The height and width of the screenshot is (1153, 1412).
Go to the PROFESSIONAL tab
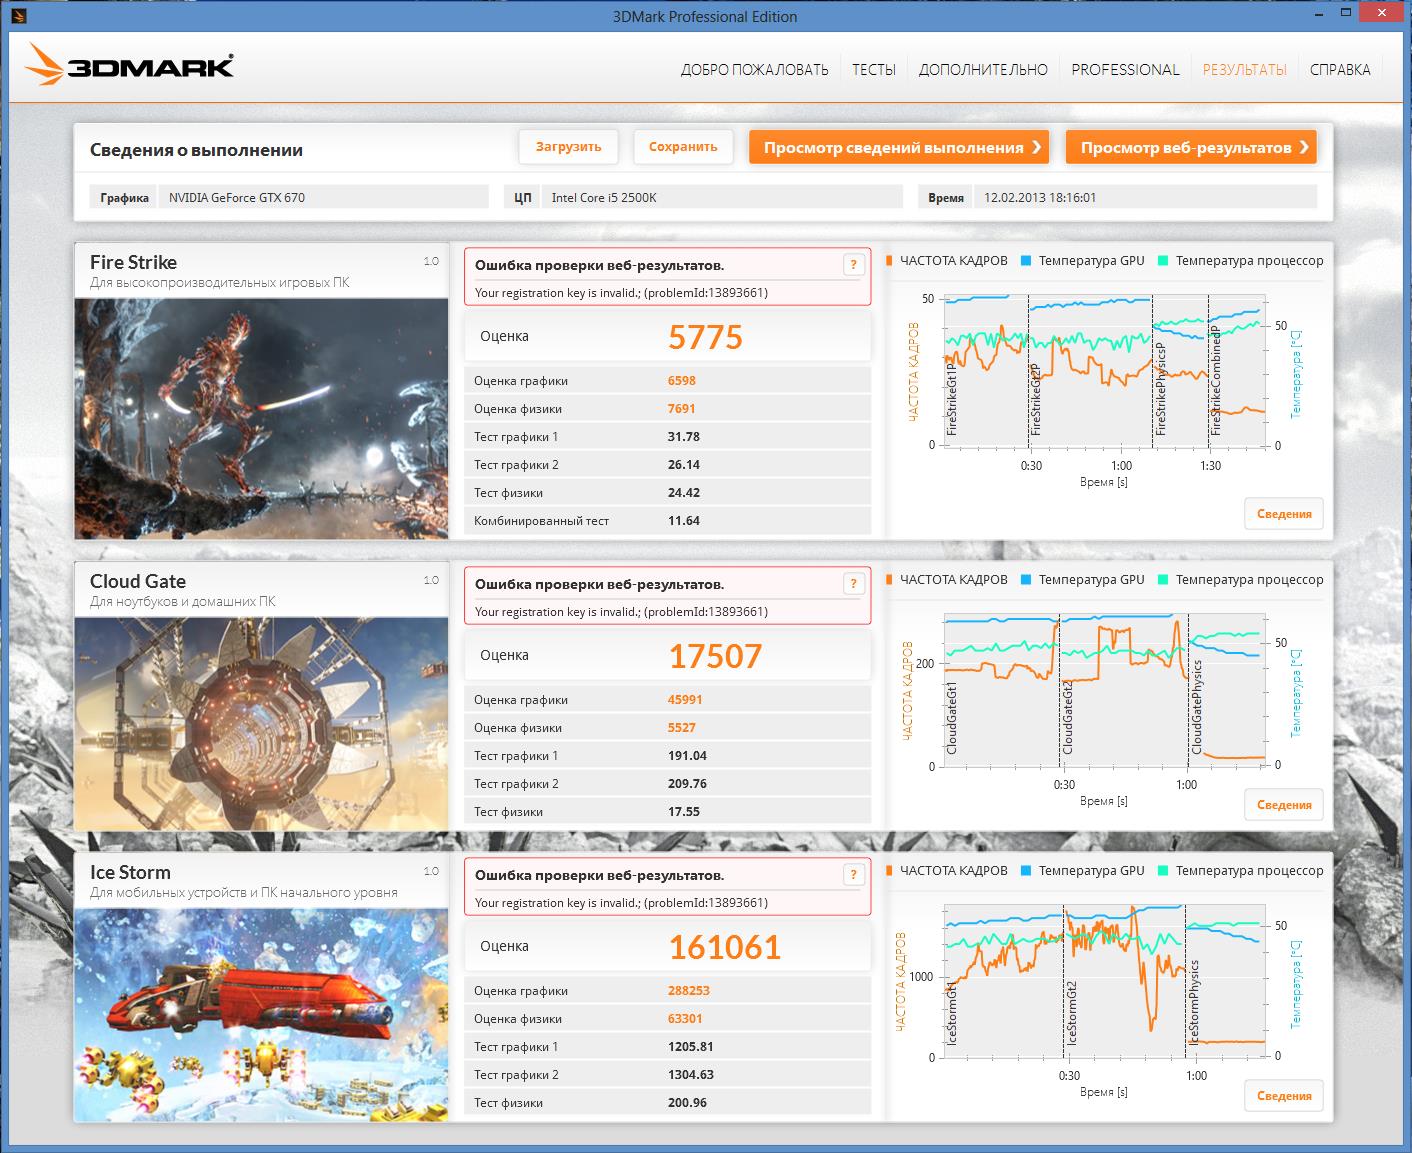click(1125, 70)
